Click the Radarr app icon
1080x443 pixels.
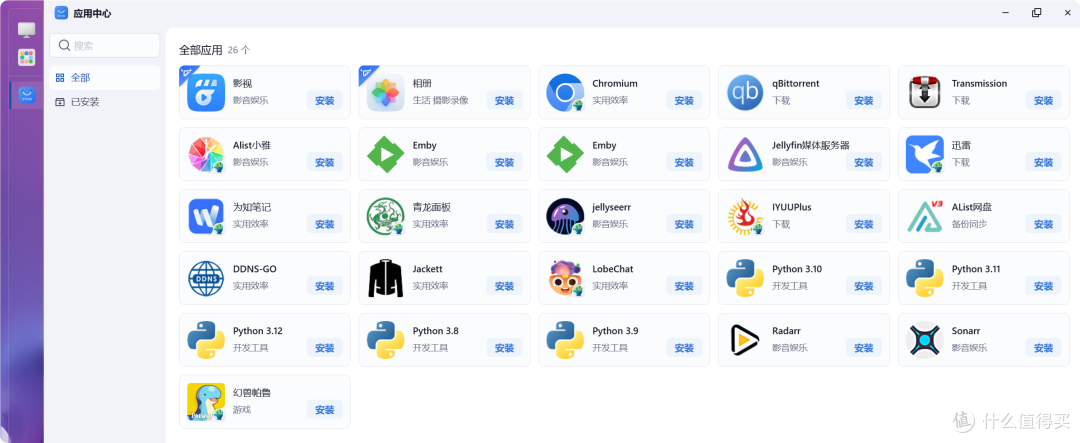coord(745,340)
